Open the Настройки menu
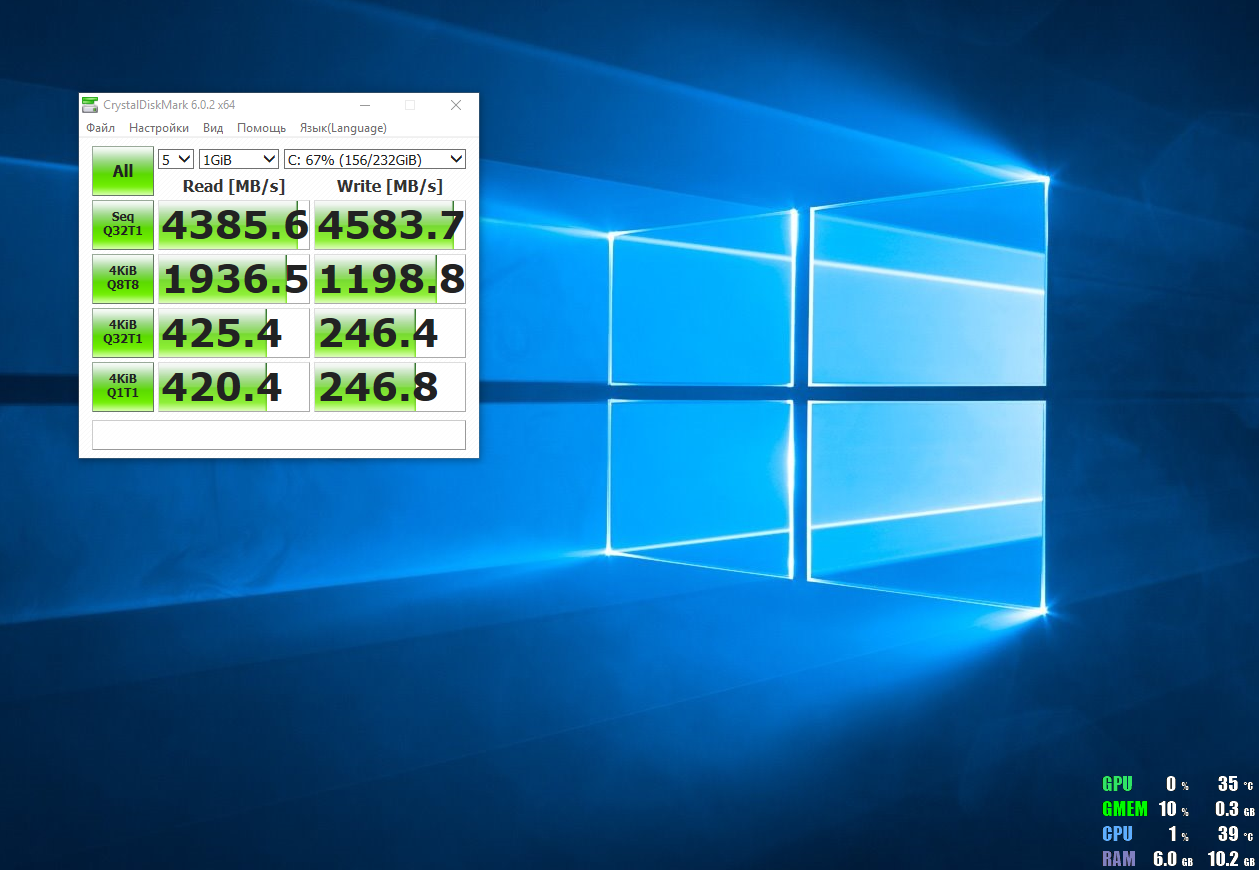1259x870 pixels. (x=159, y=128)
